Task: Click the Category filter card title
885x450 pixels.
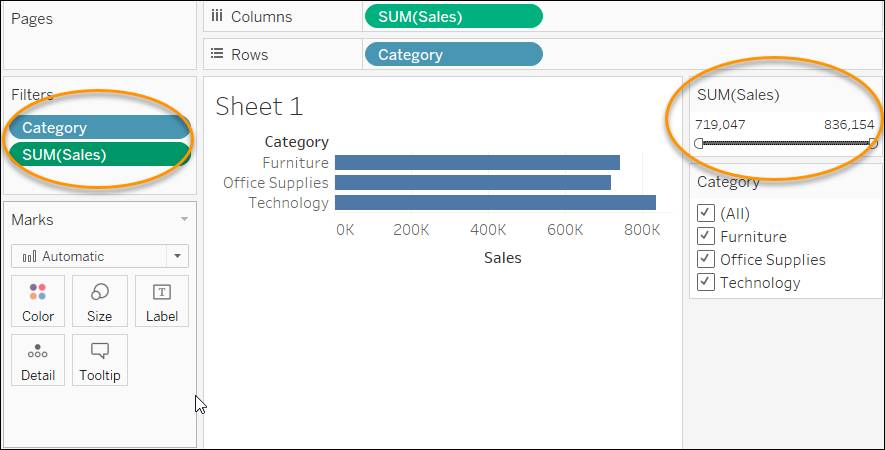Action: (728, 182)
